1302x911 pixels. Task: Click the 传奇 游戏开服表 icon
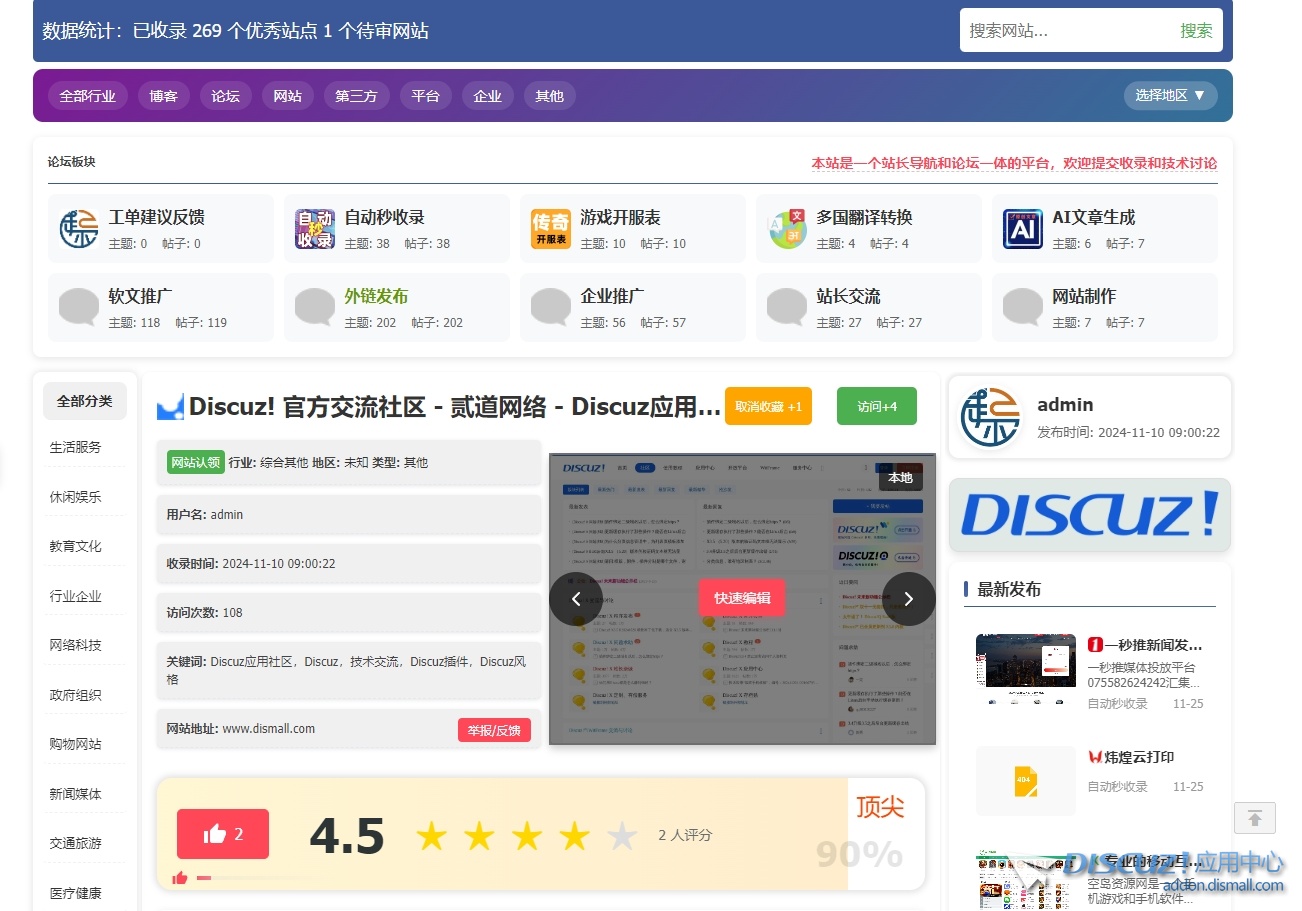coord(550,229)
